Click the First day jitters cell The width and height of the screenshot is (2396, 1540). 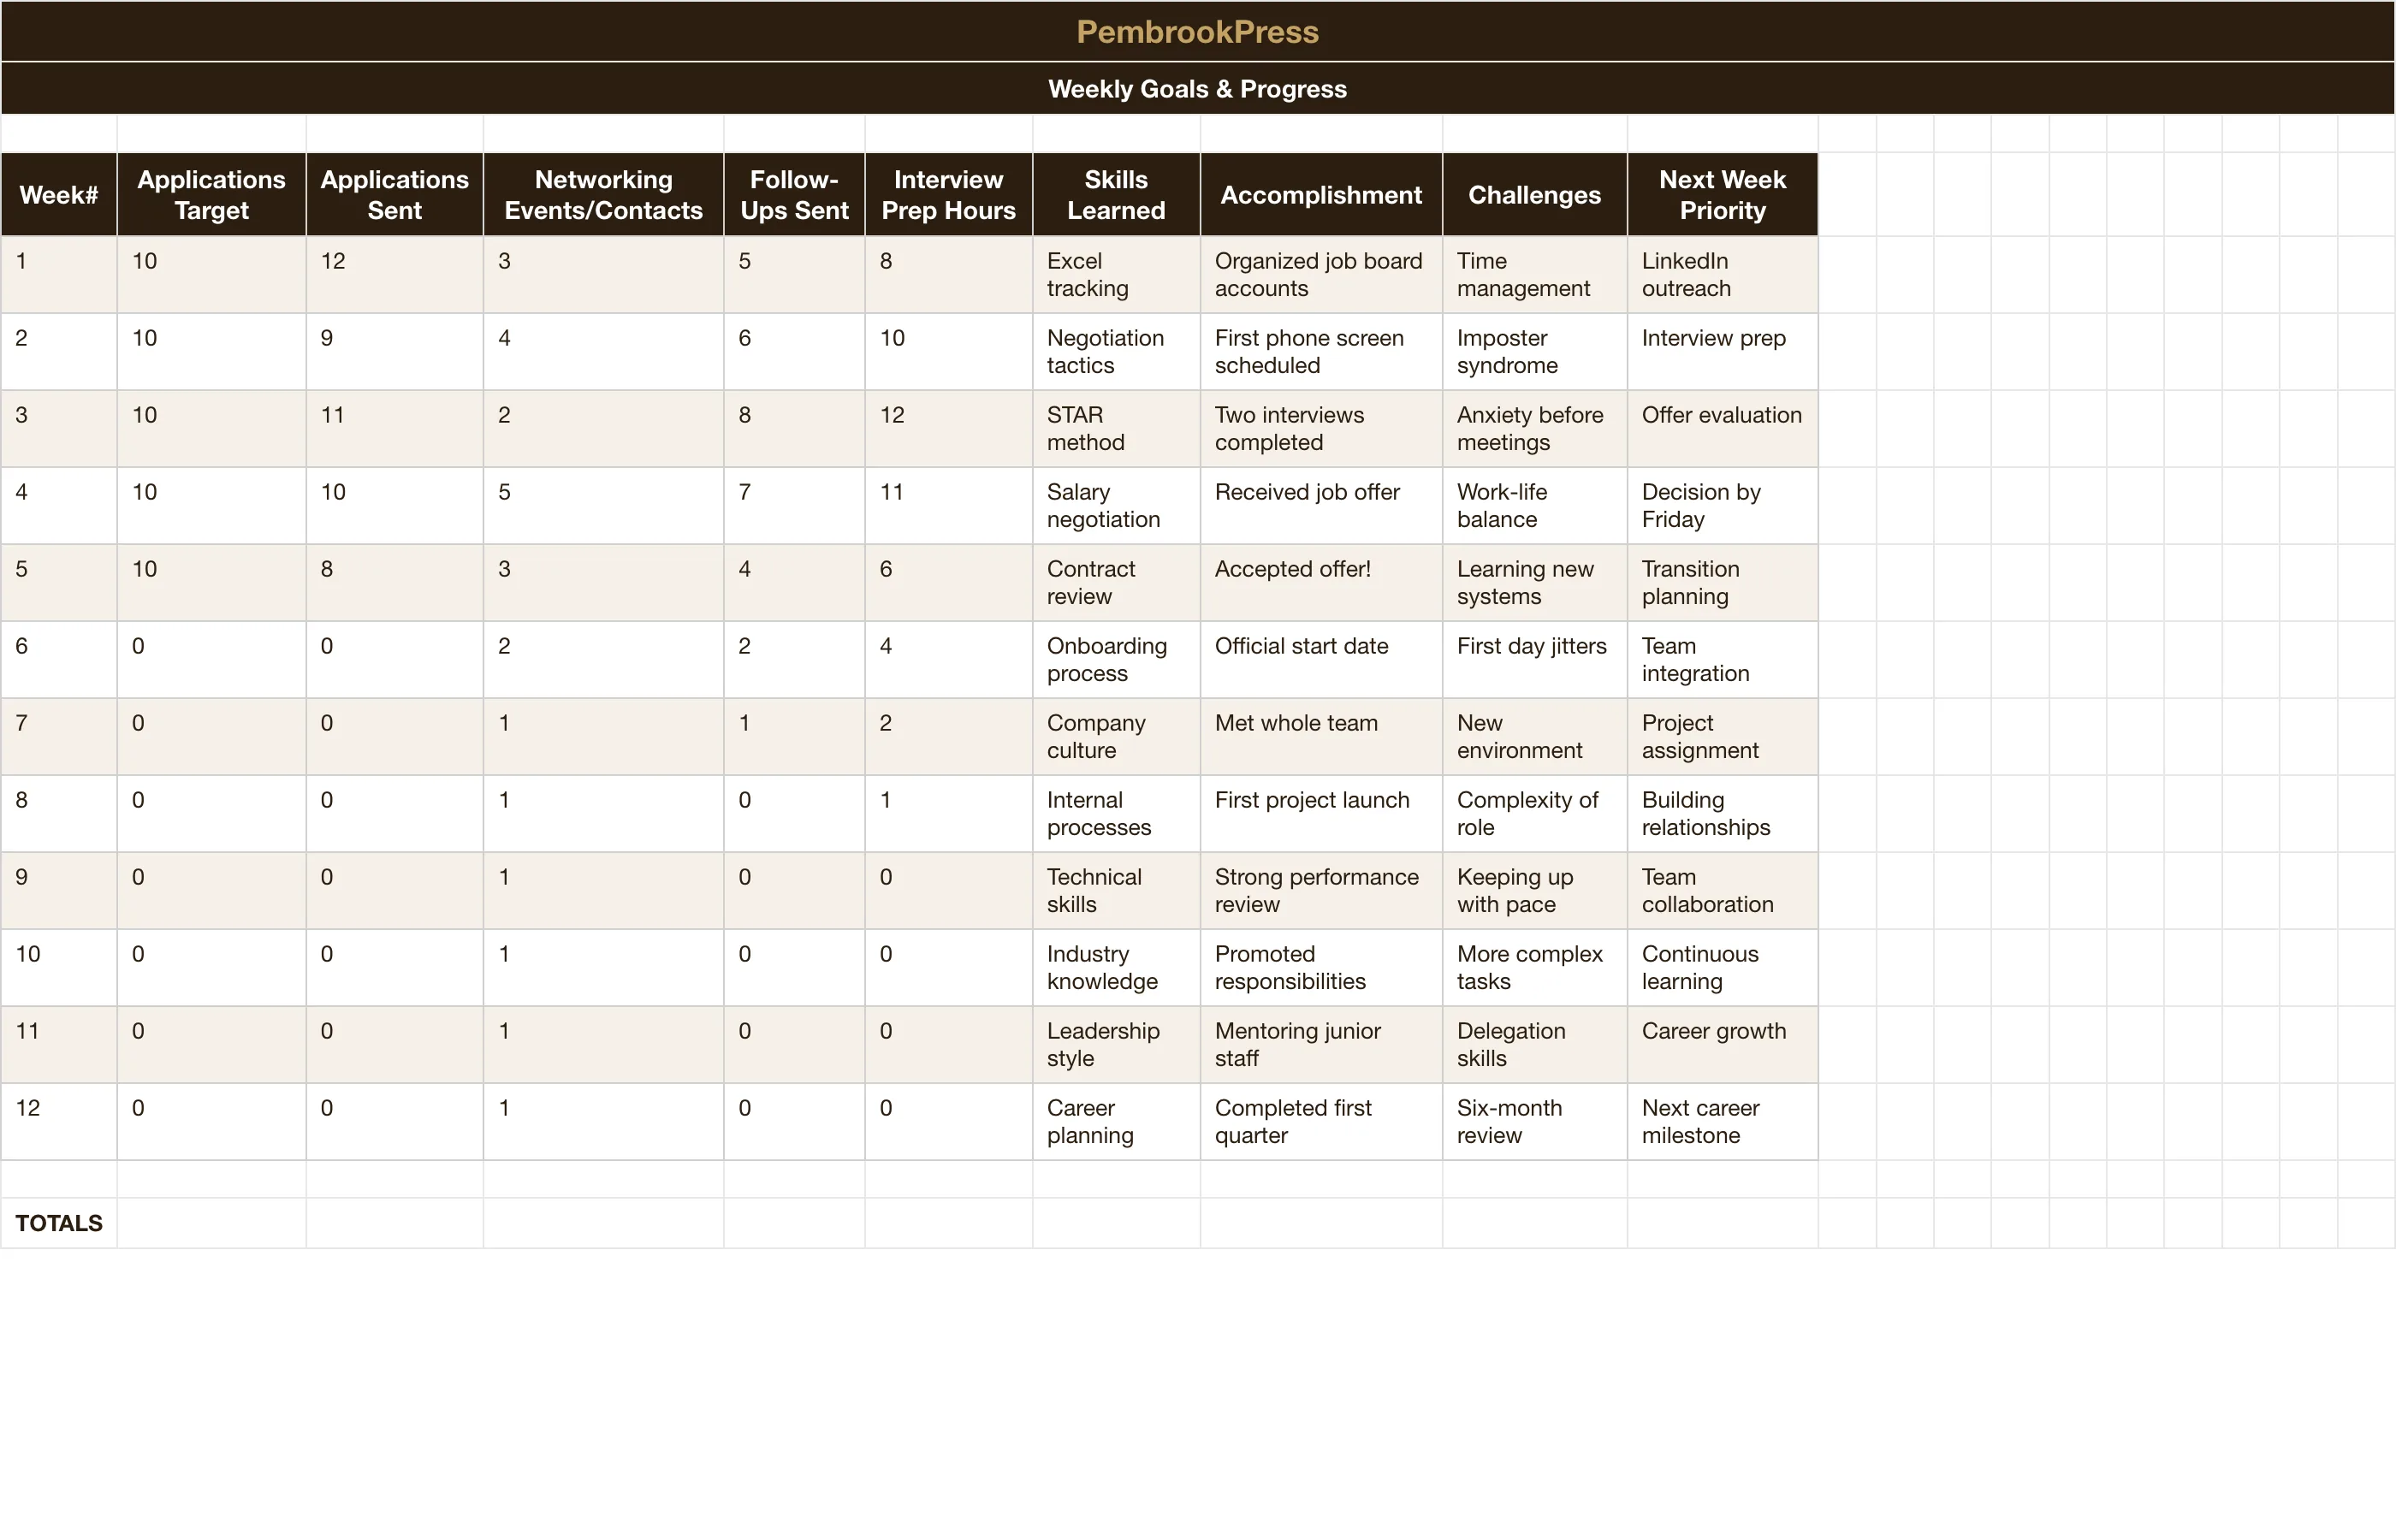point(1534,659)
